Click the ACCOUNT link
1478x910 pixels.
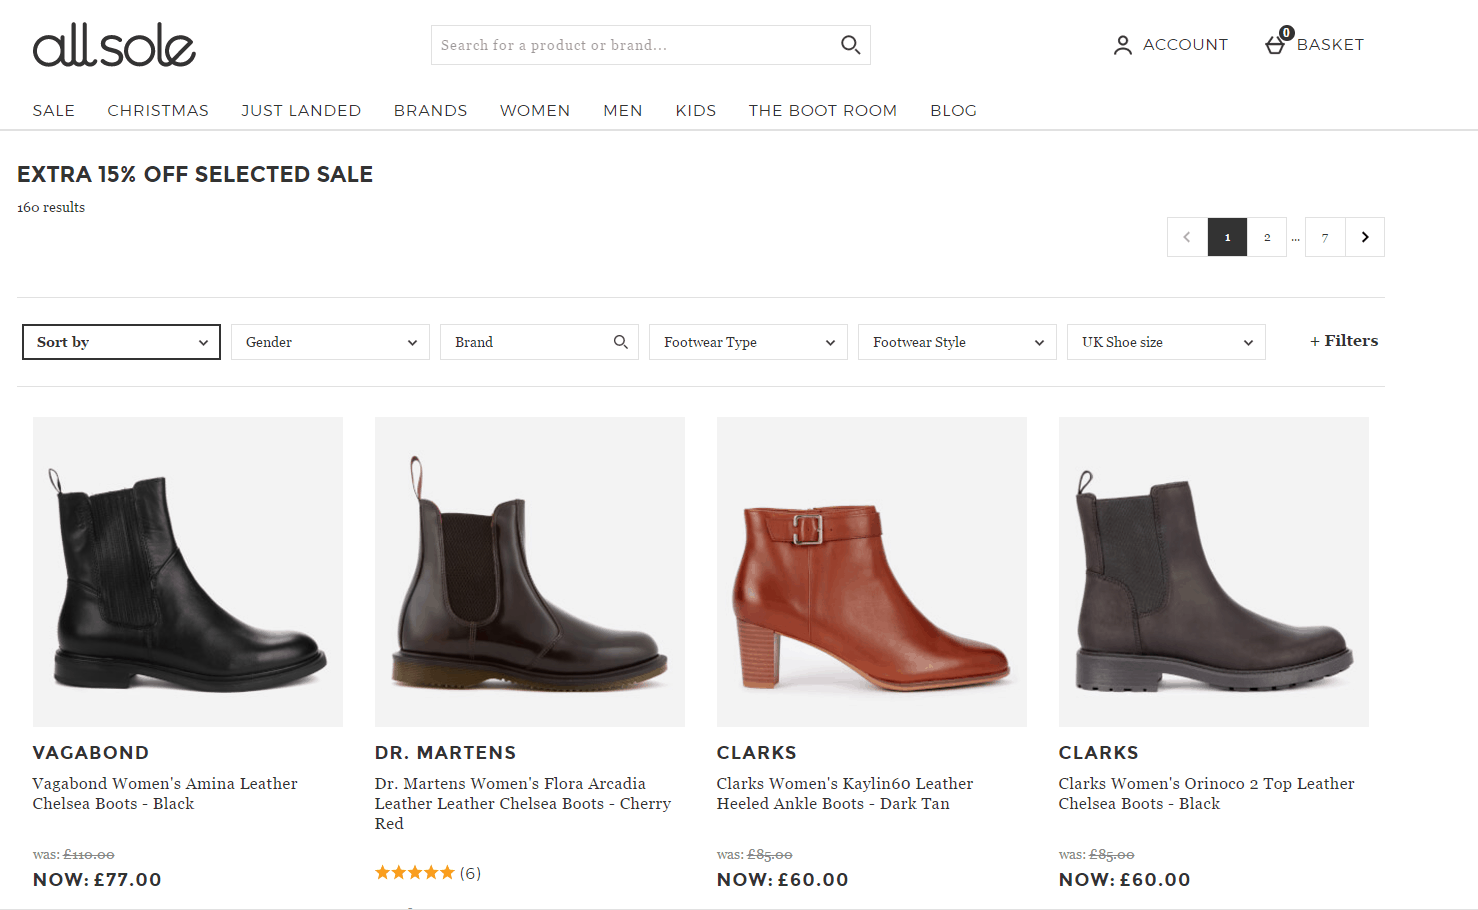[x=1185, y=45]
